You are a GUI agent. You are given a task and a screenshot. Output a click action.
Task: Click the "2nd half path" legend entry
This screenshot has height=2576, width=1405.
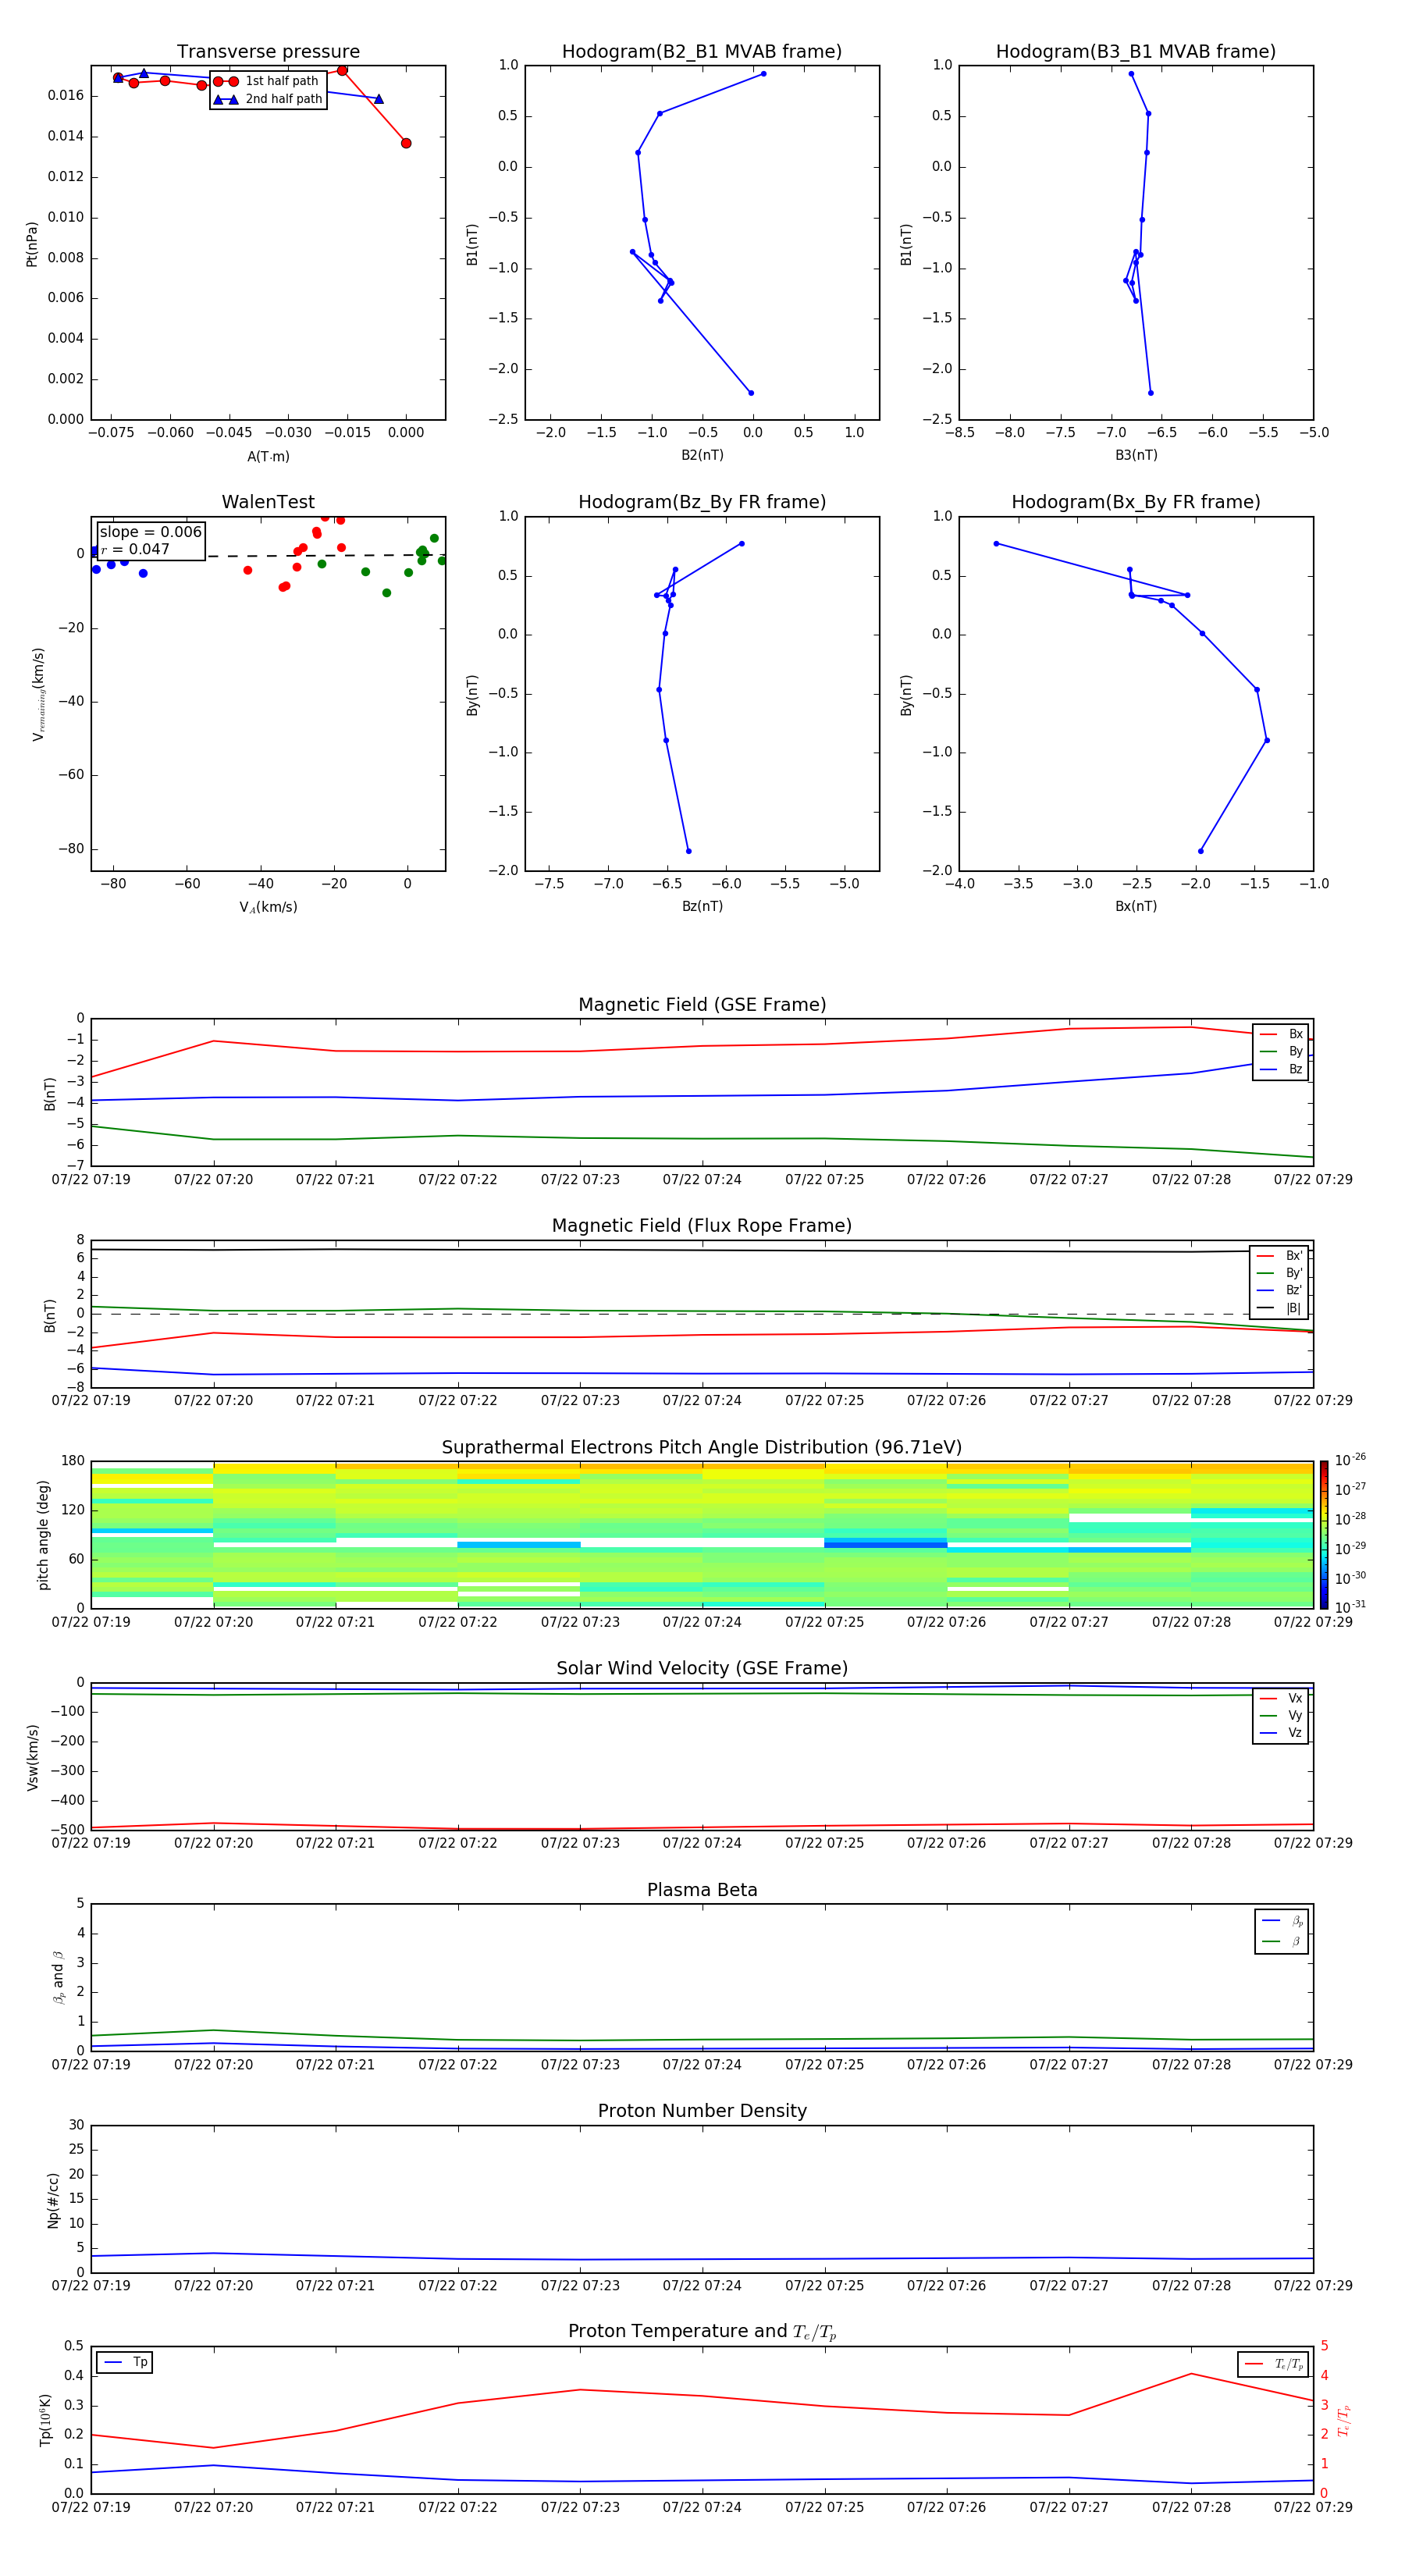[x=267, y=99]
